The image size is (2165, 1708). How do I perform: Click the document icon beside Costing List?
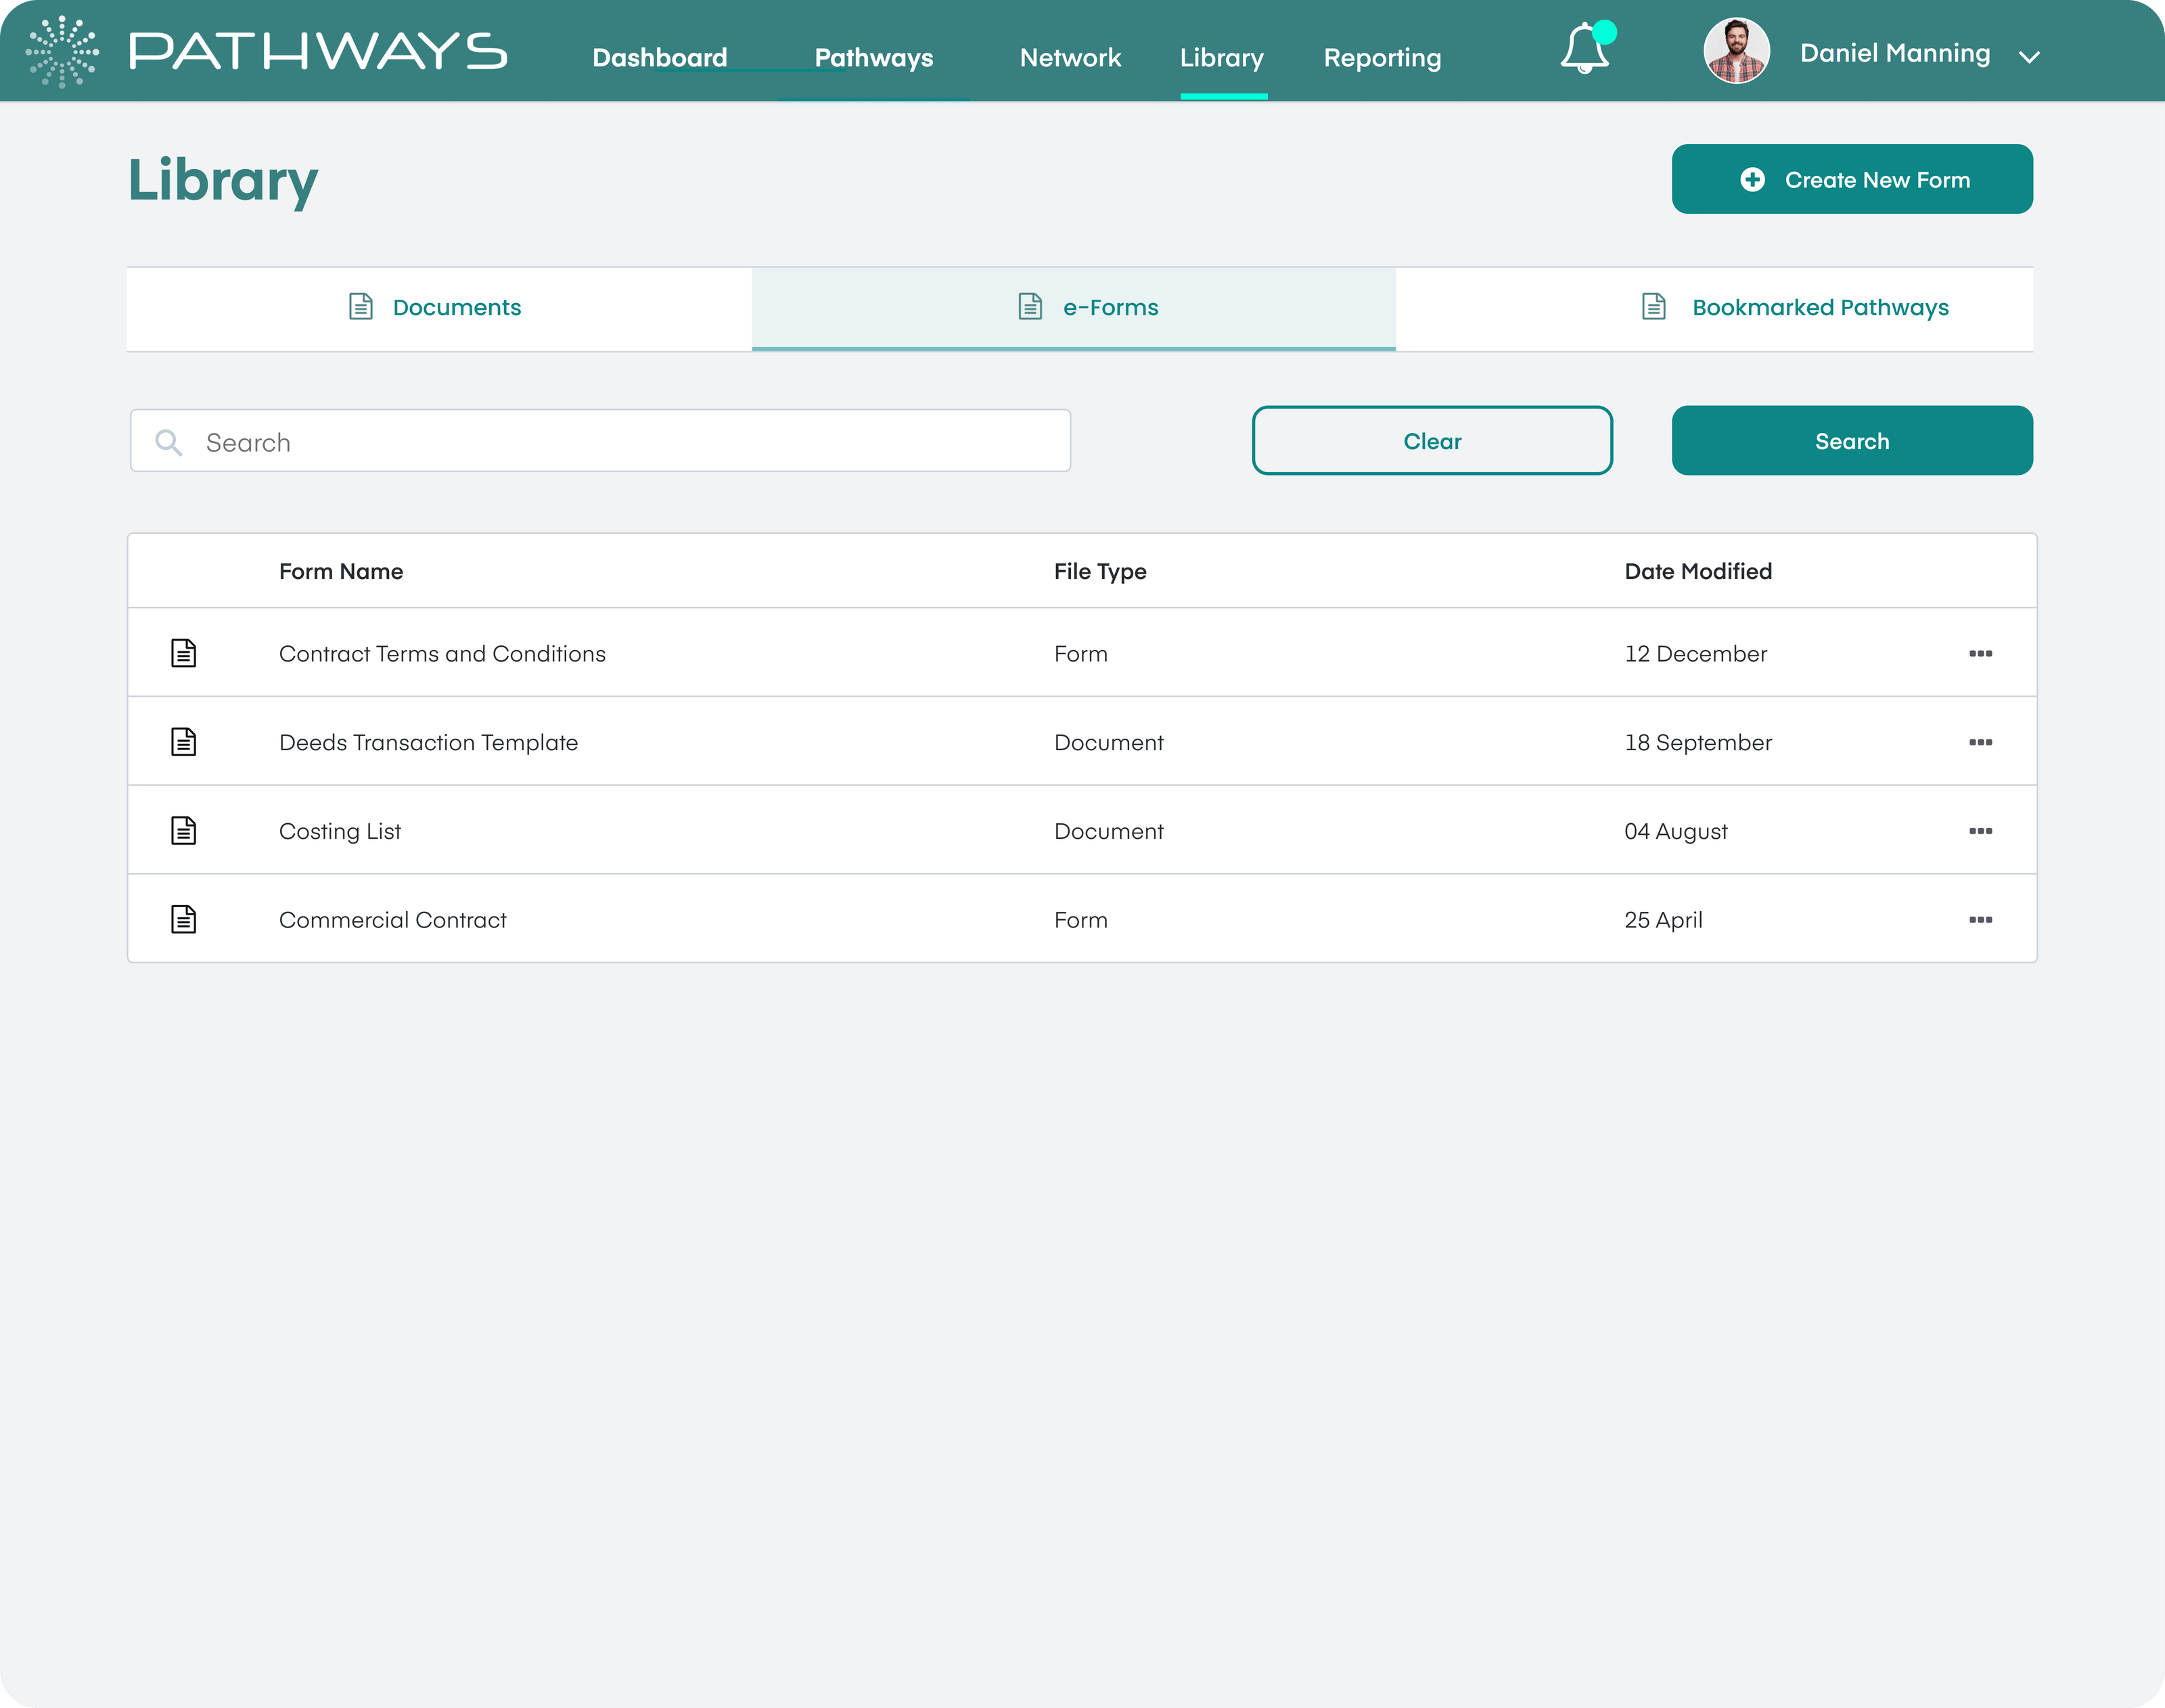(184, 829)
